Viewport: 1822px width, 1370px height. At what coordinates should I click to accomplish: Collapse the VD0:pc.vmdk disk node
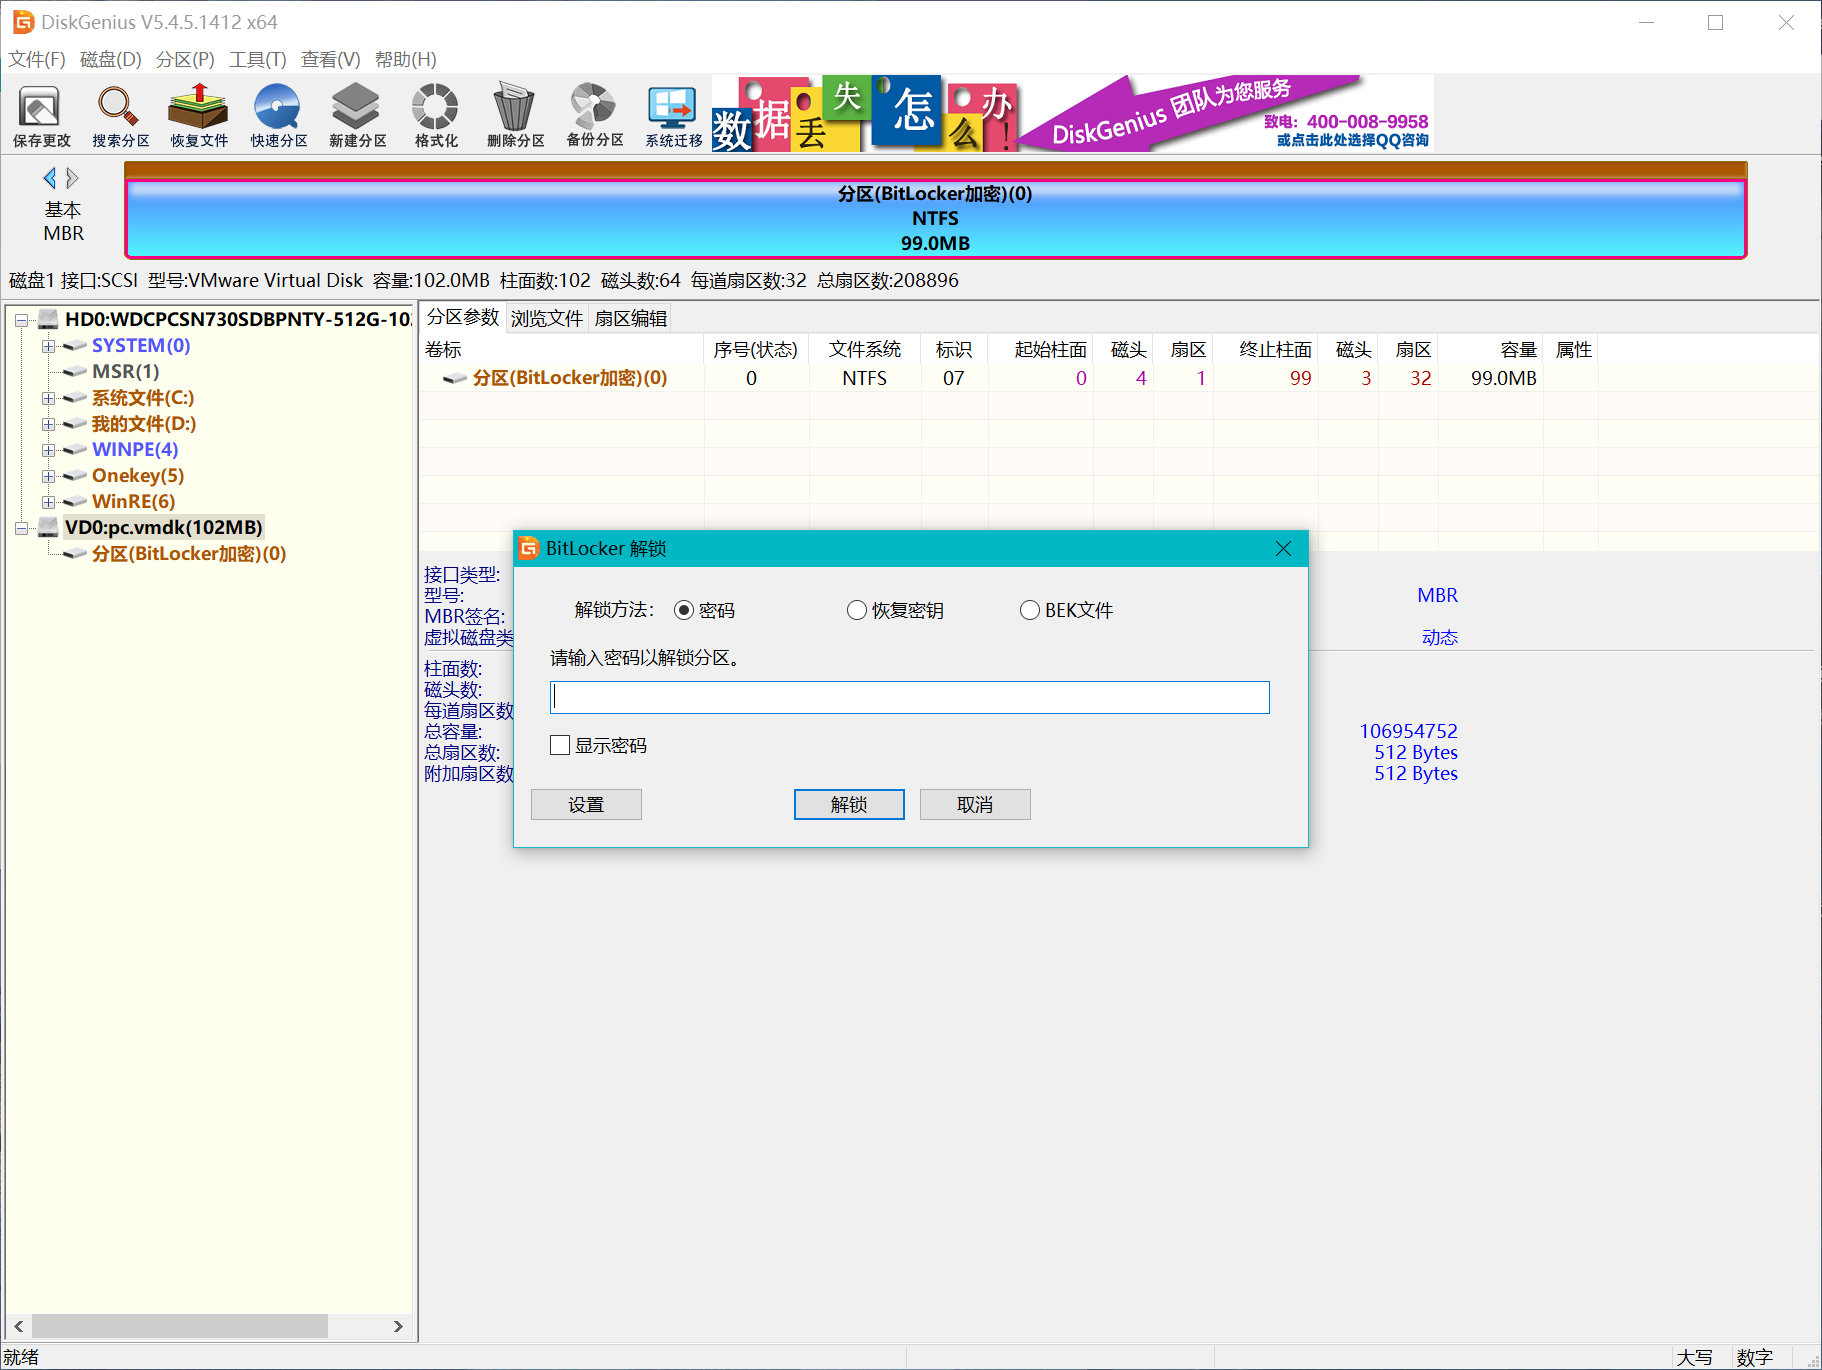(21, 528)
